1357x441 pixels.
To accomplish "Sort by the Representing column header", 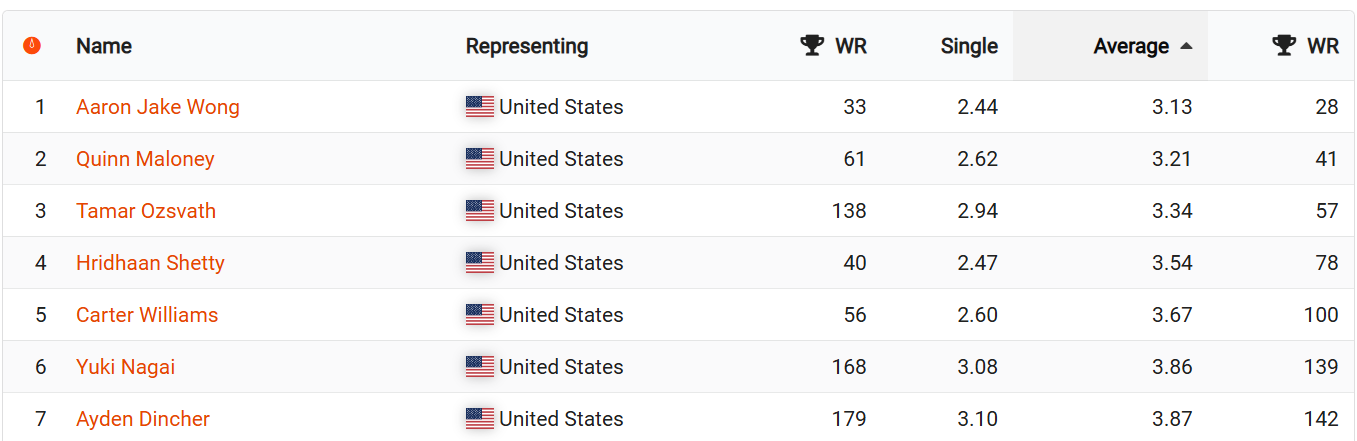I will tap(527, 46).
